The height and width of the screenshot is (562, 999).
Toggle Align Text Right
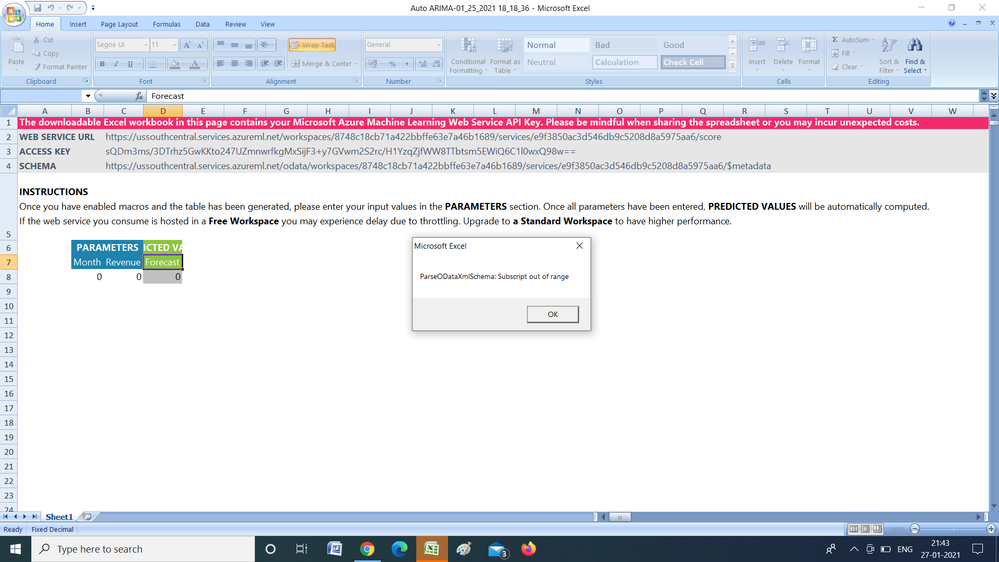point(248,64)
